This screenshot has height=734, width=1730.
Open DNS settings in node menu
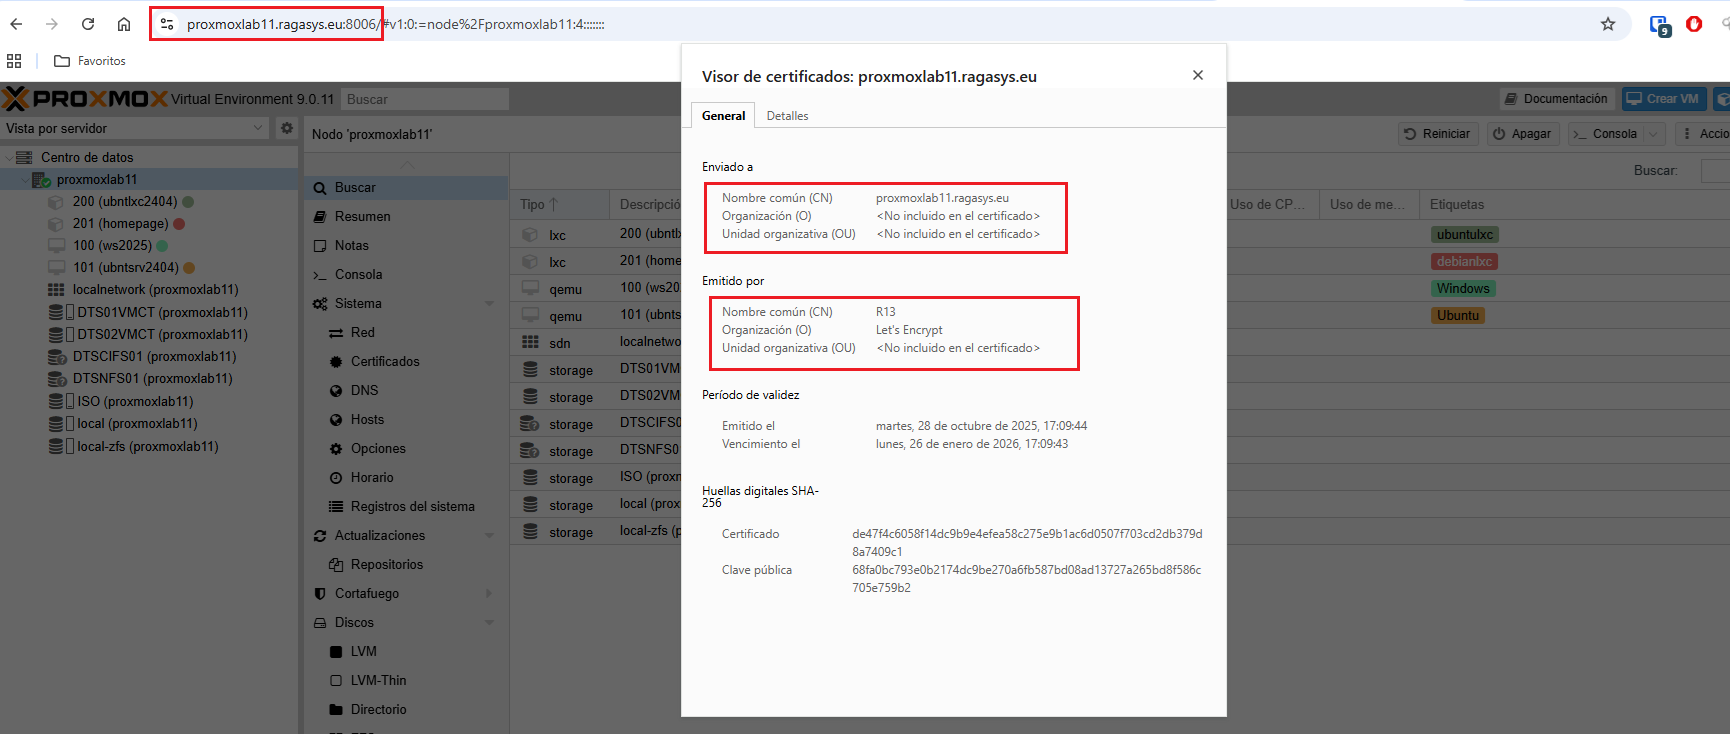tap(406, 390)
